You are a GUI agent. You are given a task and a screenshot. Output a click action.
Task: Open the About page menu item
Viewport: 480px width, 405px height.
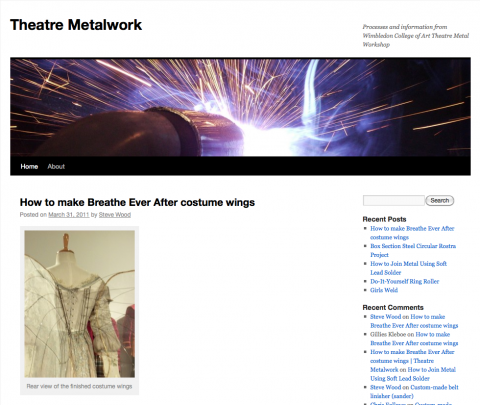pos(56,166)
